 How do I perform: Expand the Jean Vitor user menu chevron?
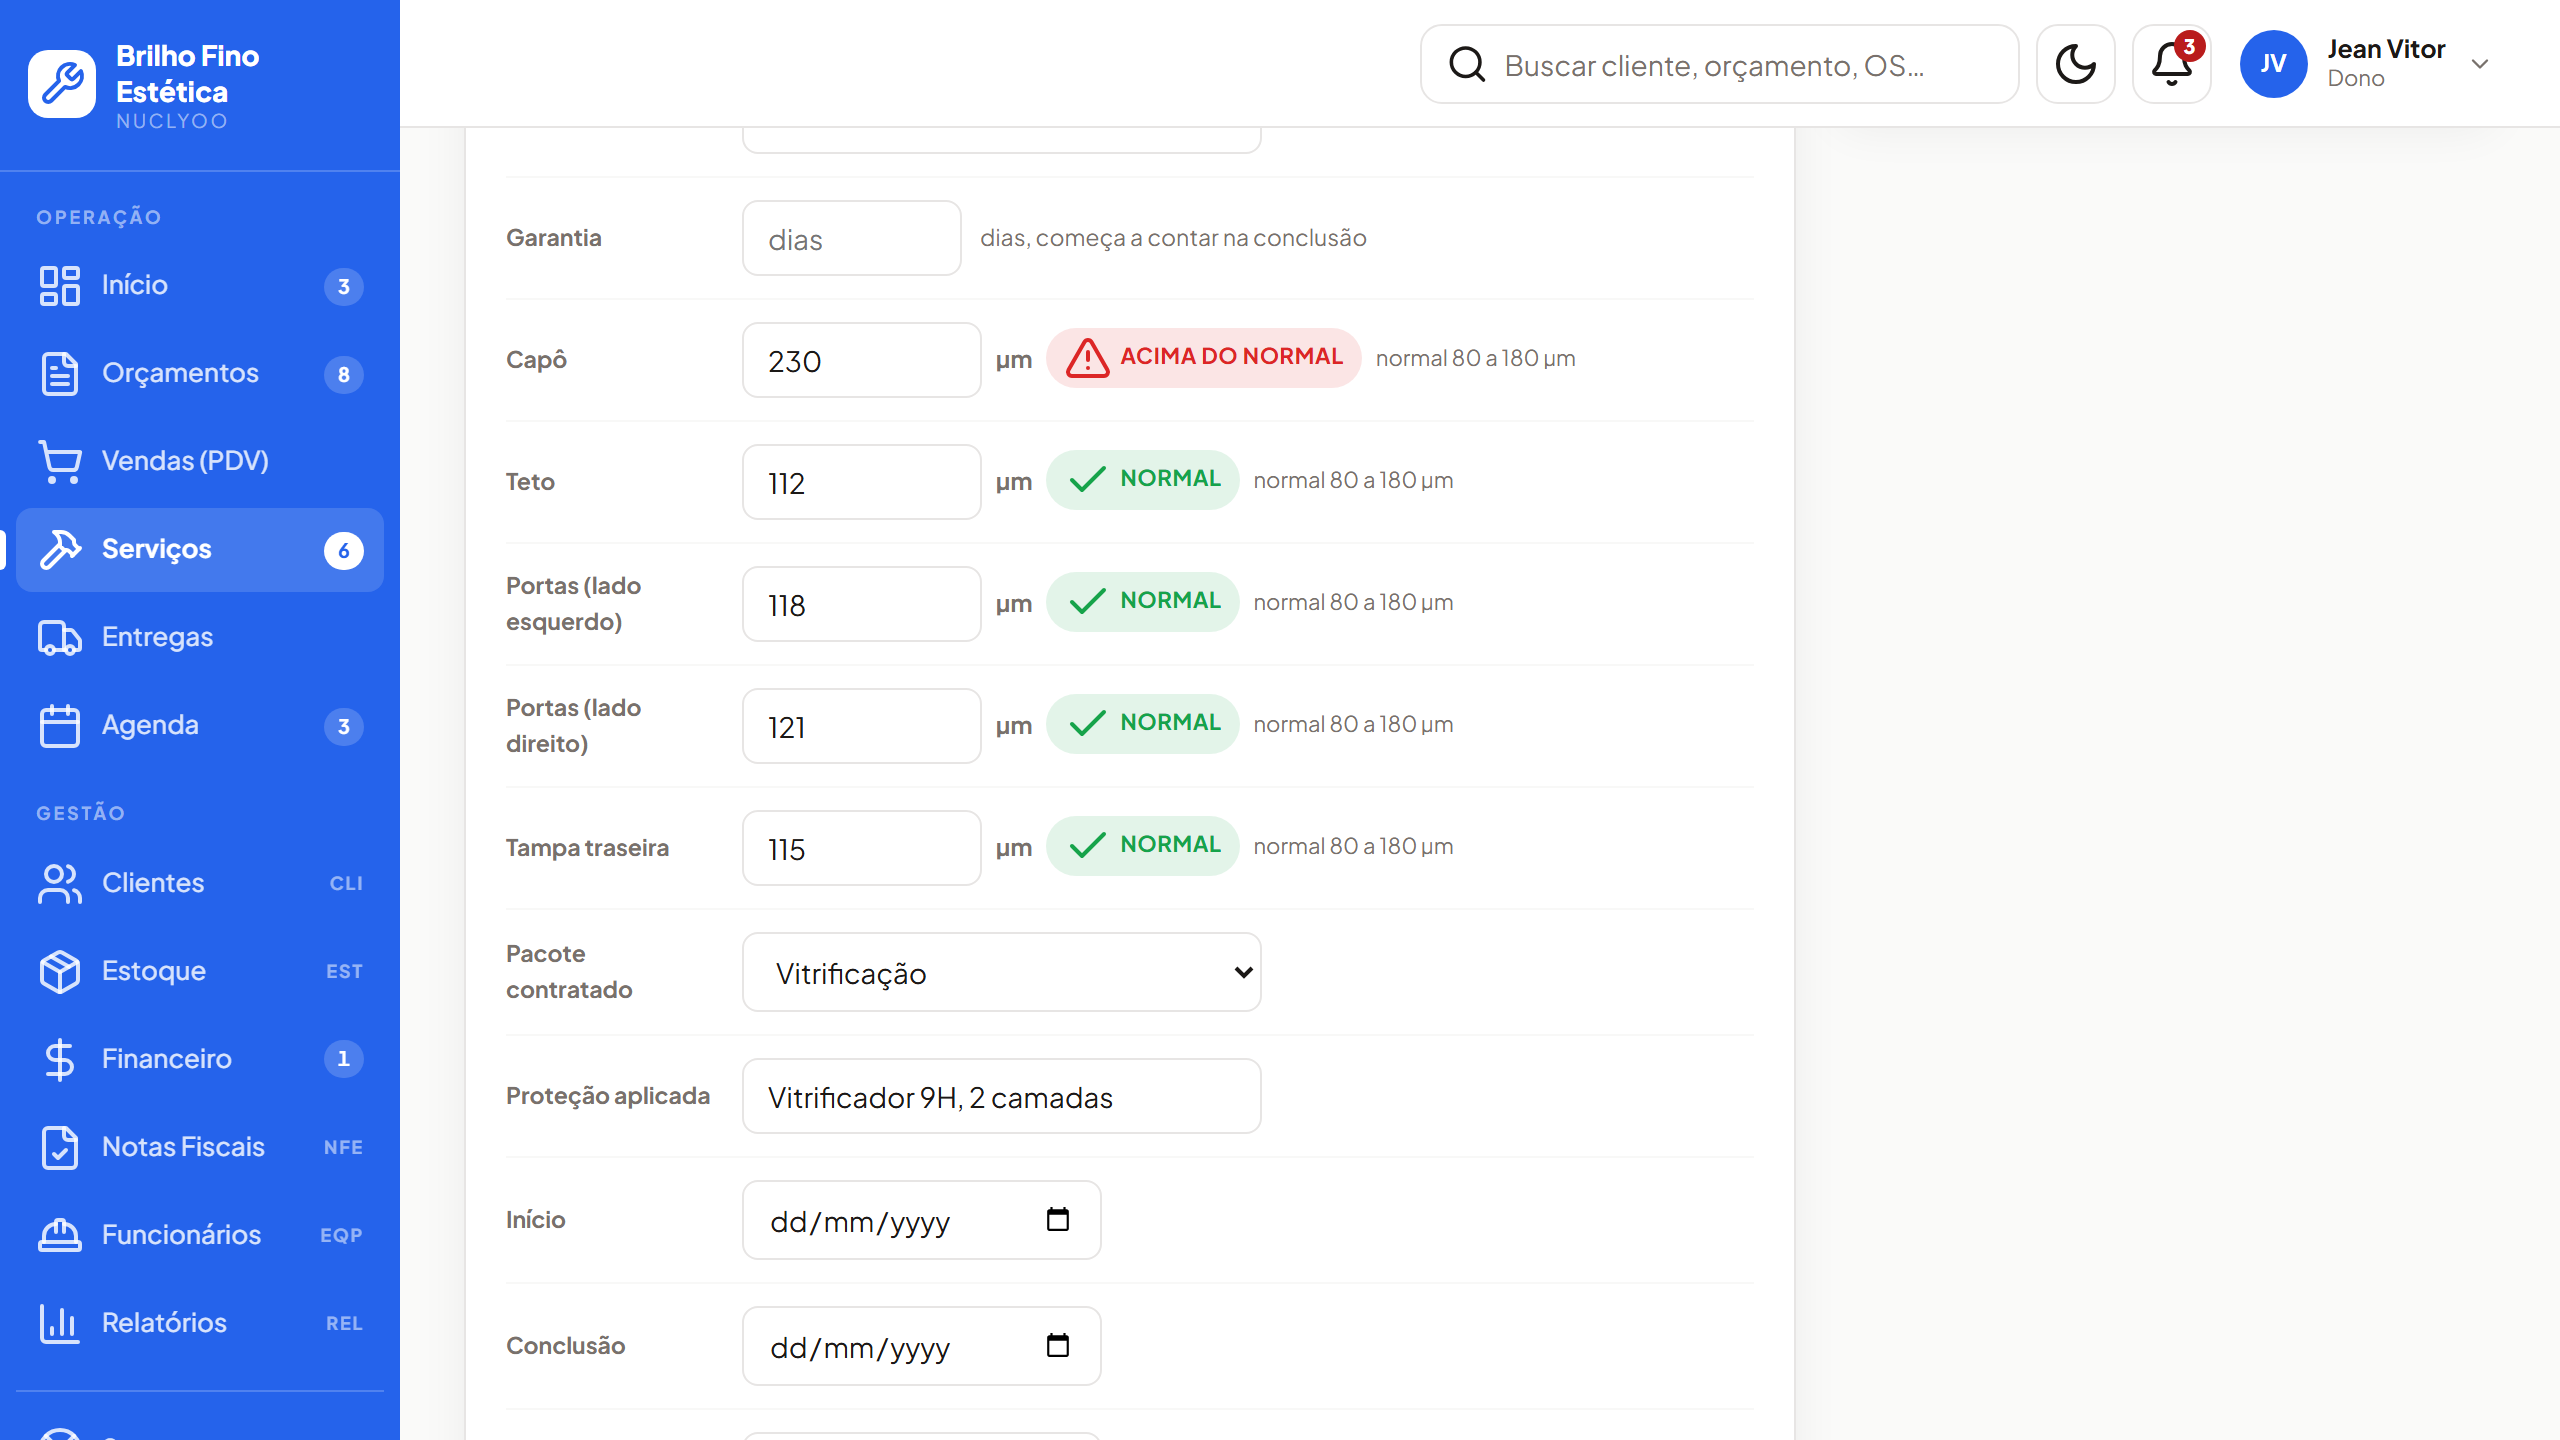pos(2480,64)
